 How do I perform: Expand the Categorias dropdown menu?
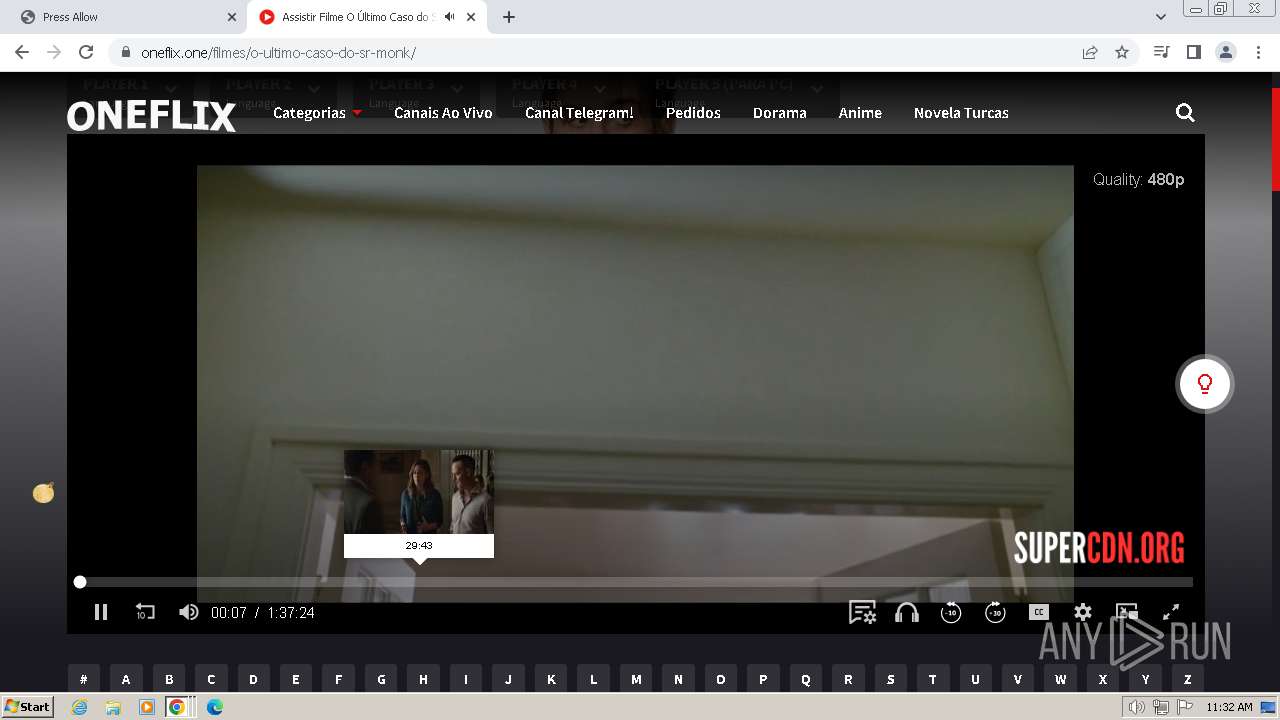[317, 113]
